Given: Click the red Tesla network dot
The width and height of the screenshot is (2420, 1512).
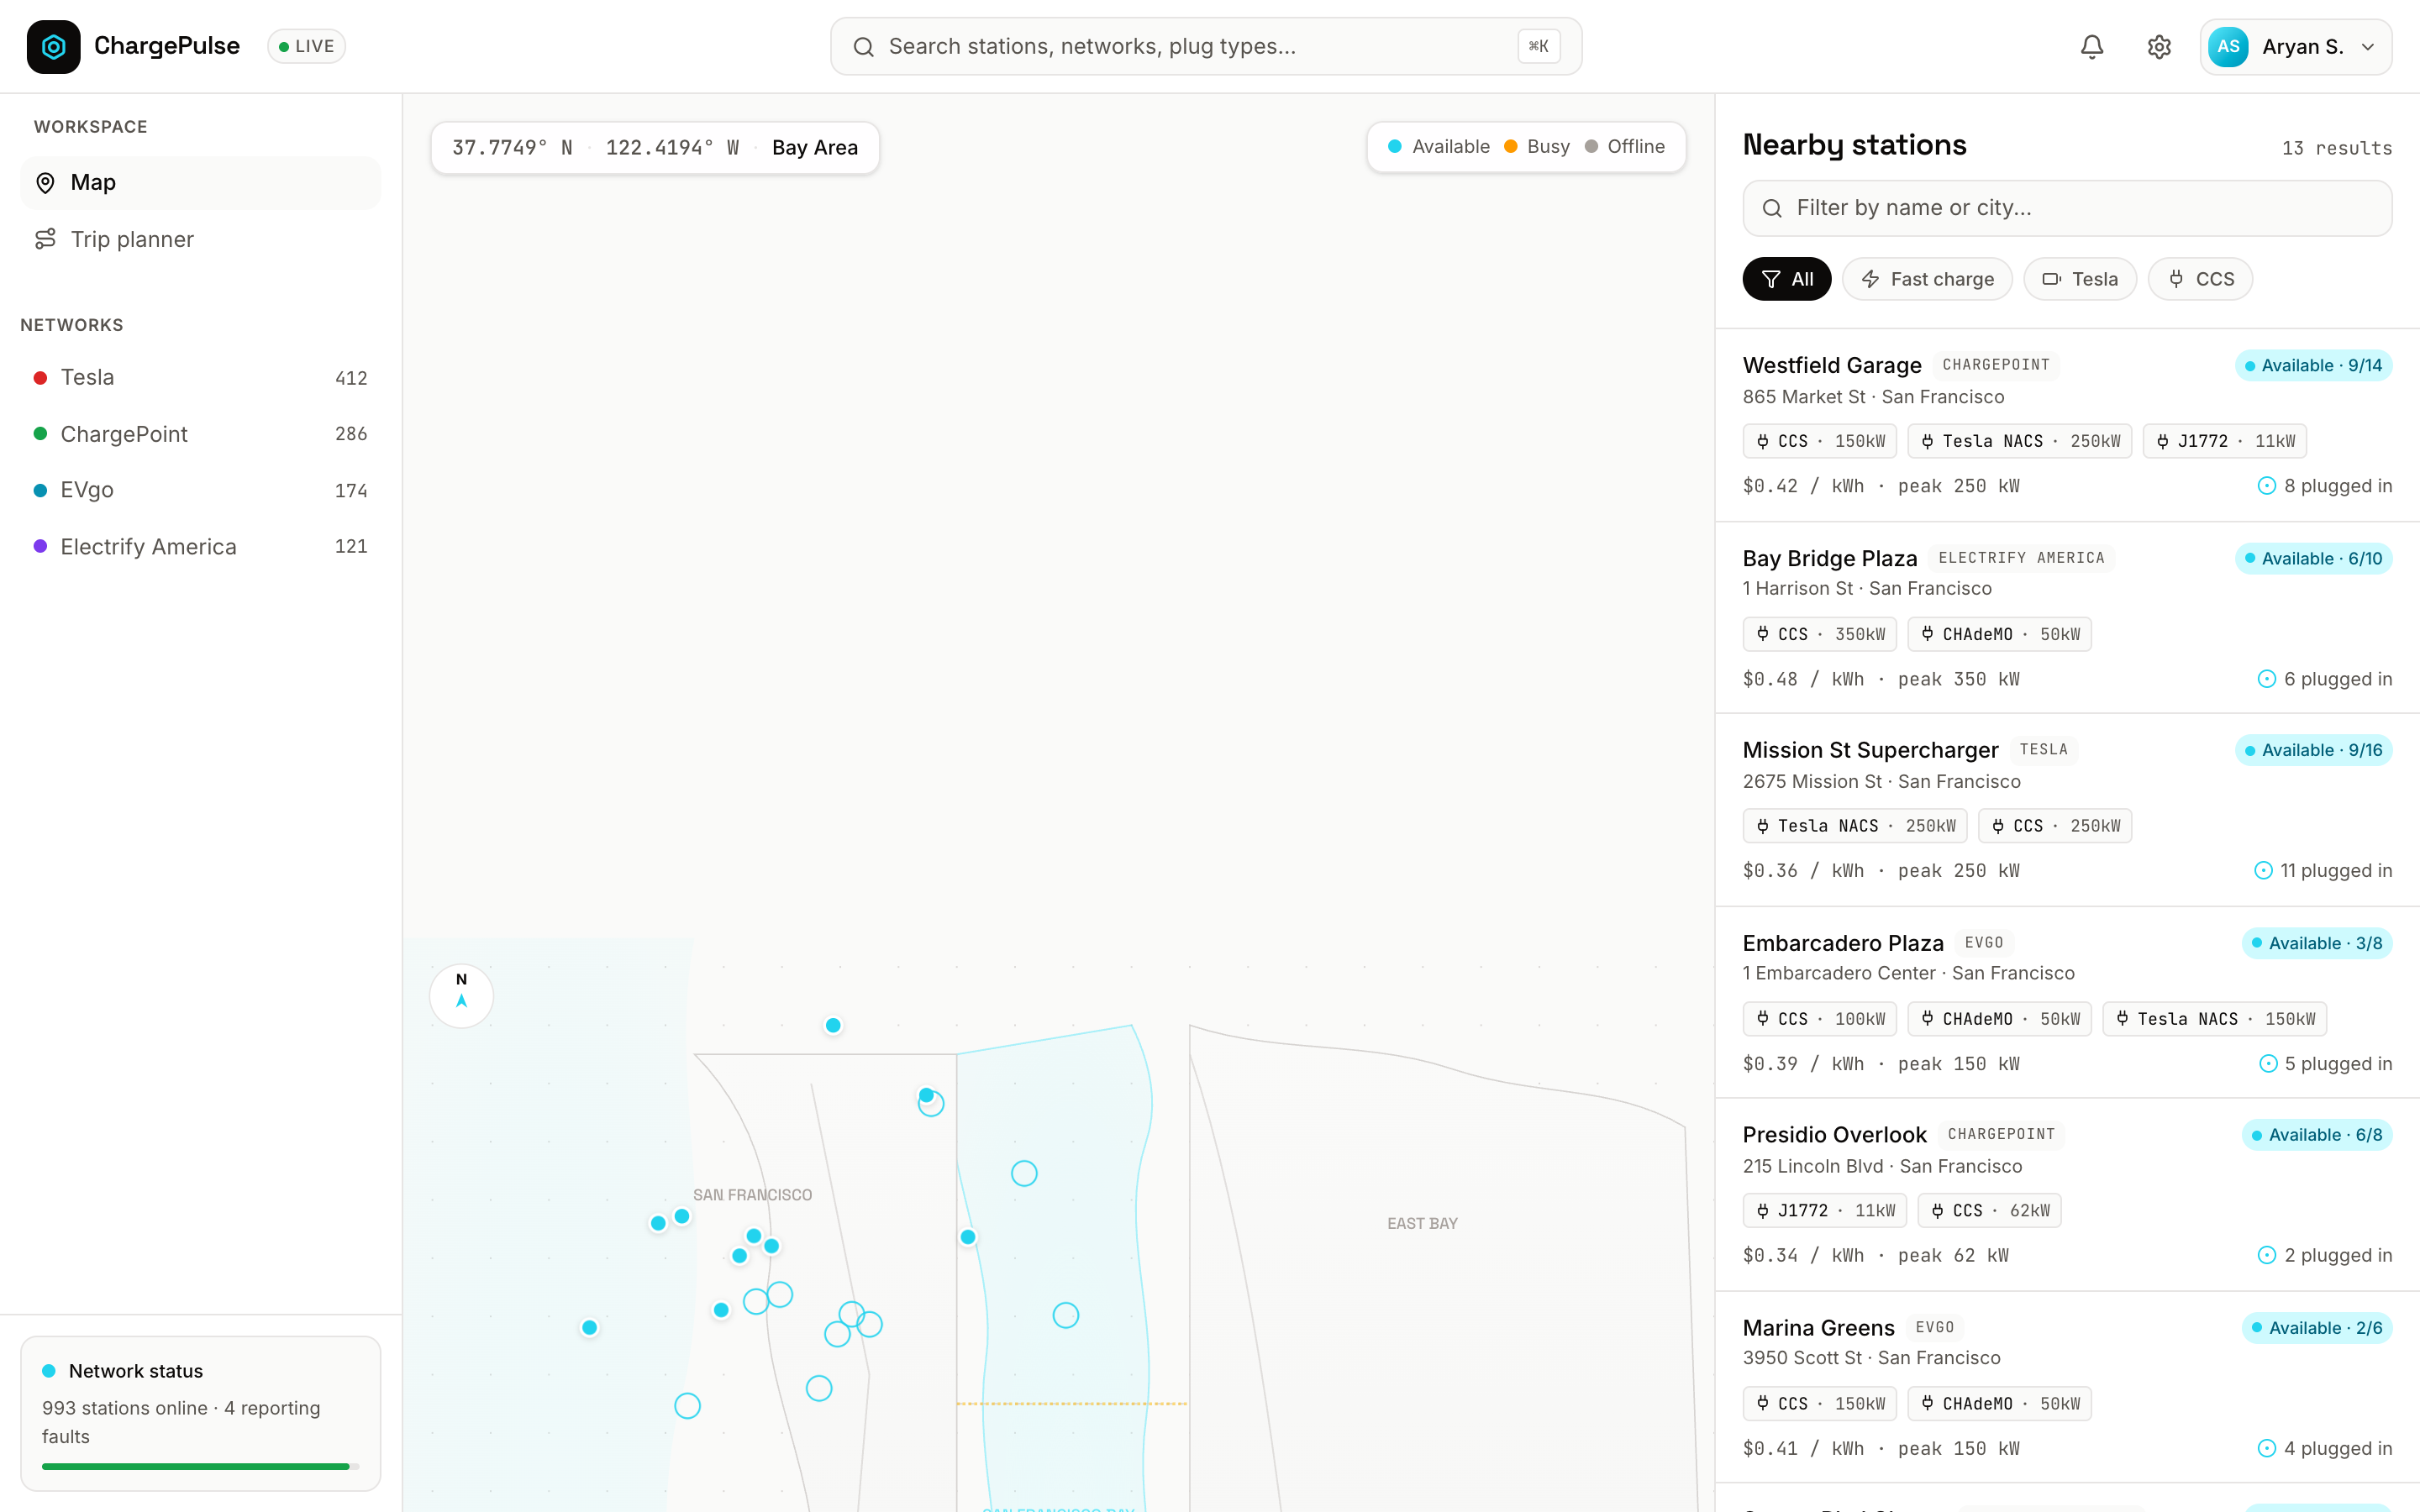Looking at the screenshot, I should tap(40, 377).
